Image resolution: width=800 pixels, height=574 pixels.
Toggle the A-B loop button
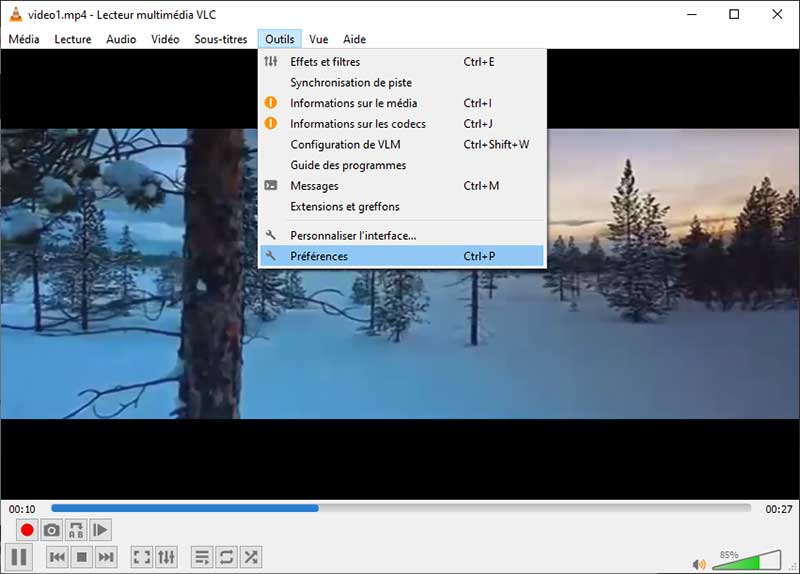[x=76, y=530]
